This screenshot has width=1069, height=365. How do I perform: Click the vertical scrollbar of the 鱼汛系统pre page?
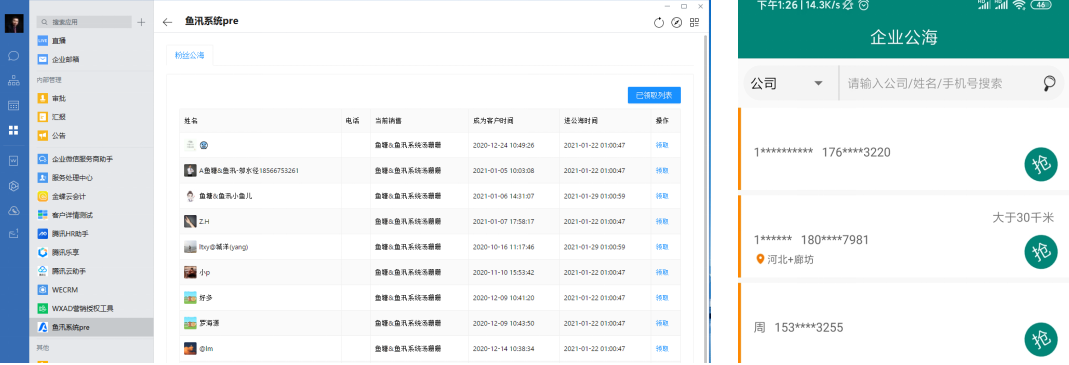tap(705, 198)
